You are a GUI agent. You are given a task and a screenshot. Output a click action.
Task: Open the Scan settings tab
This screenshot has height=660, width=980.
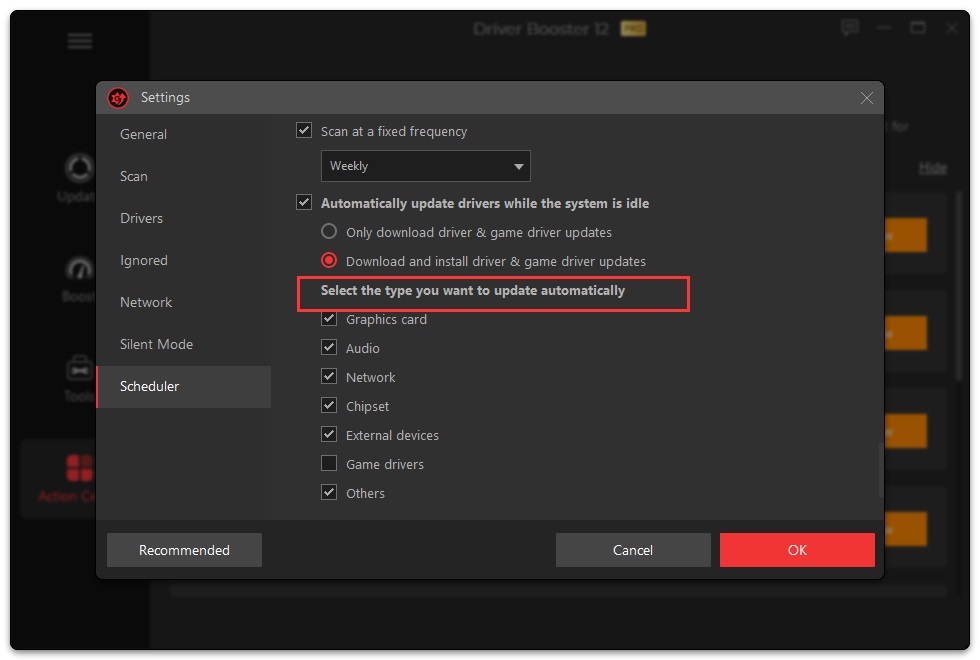pos(184,176)
